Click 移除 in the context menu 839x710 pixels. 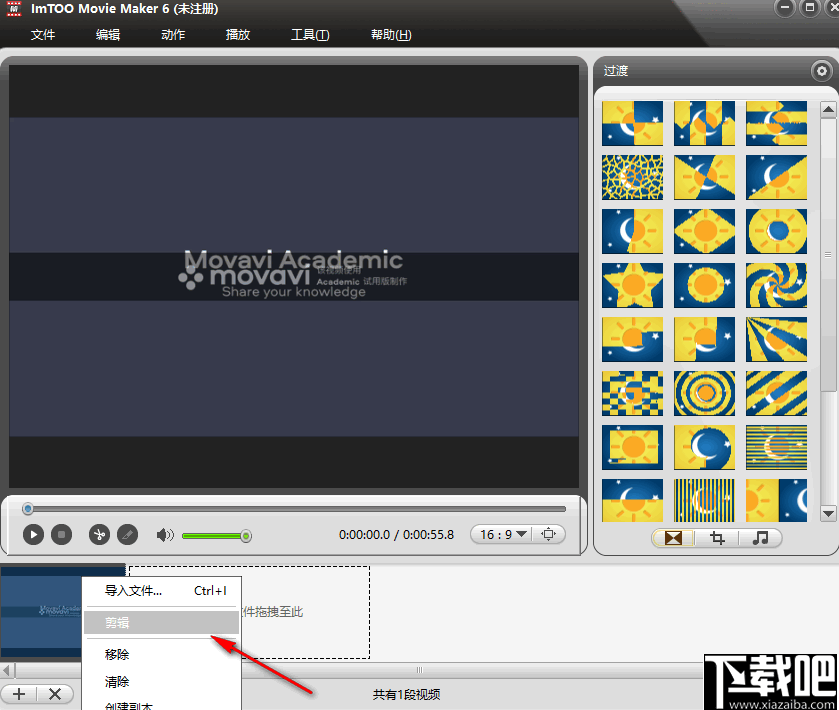(x=116, y=653)
